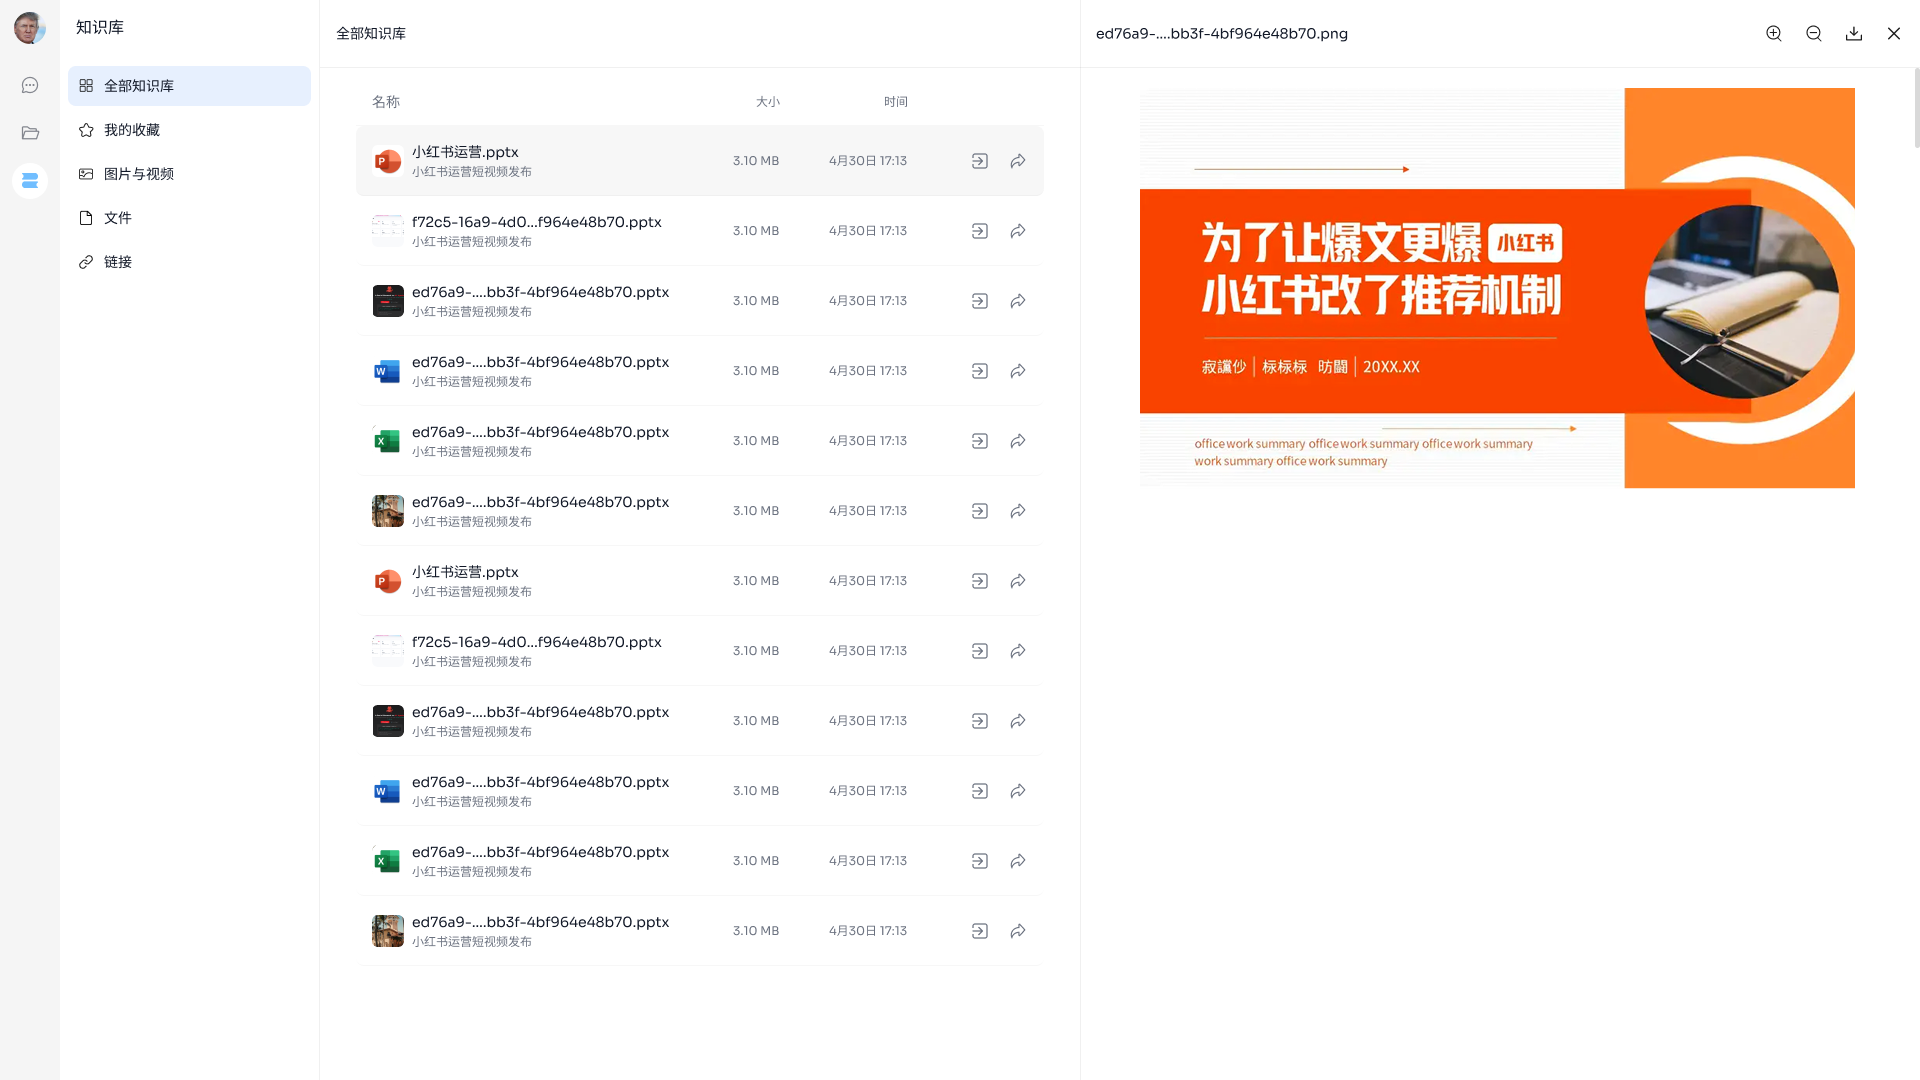Zoom out of the preview image

1814,34
